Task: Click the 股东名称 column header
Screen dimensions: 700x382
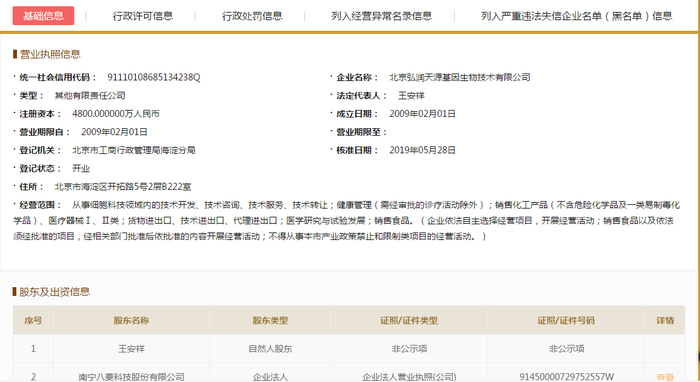Action: 131,320
